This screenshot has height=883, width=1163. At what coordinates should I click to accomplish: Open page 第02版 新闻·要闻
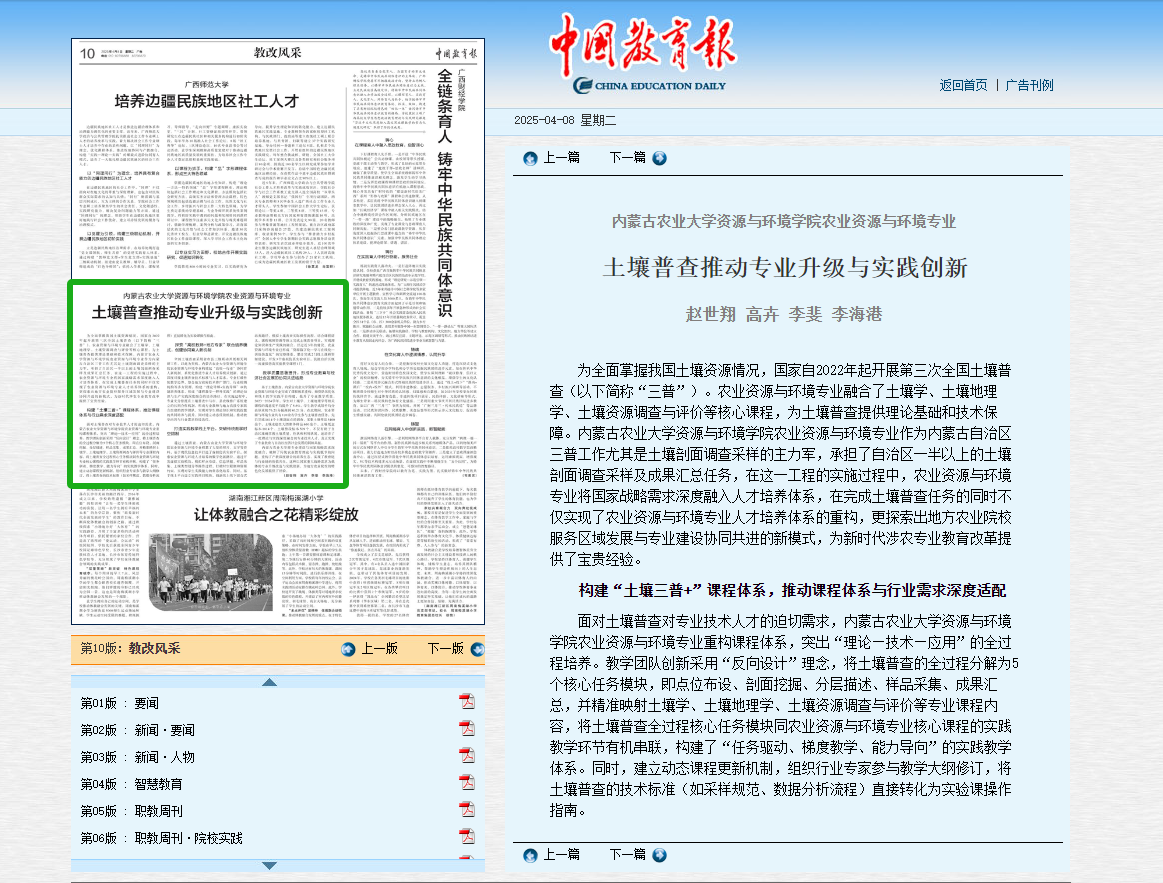pyautogui.click(x=138, y=730)
